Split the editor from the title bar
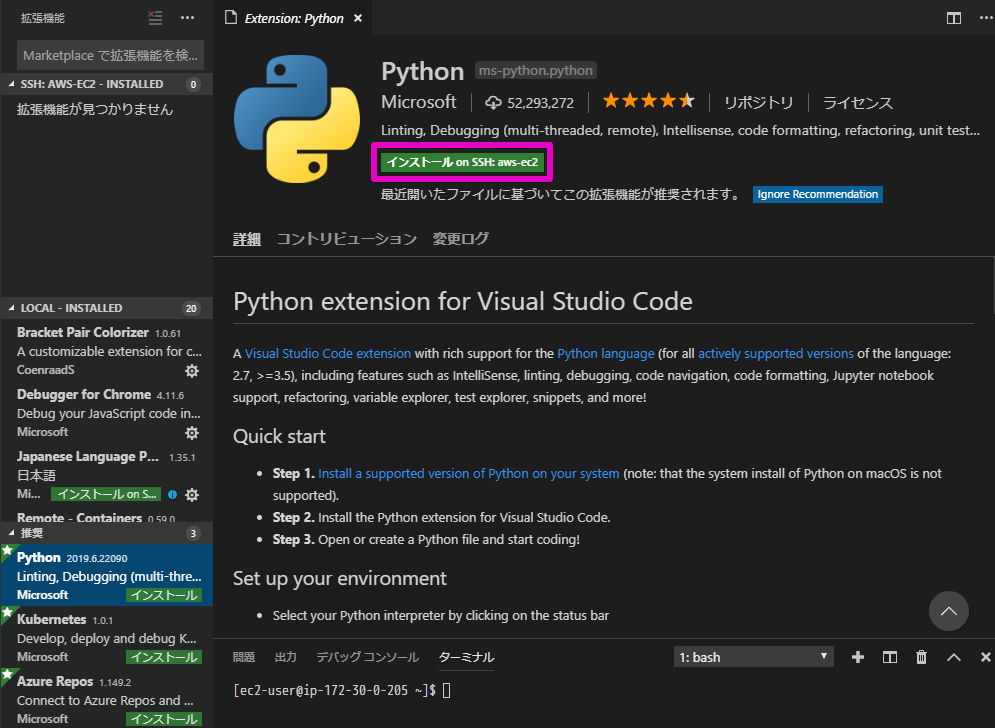 coord(952,17)
